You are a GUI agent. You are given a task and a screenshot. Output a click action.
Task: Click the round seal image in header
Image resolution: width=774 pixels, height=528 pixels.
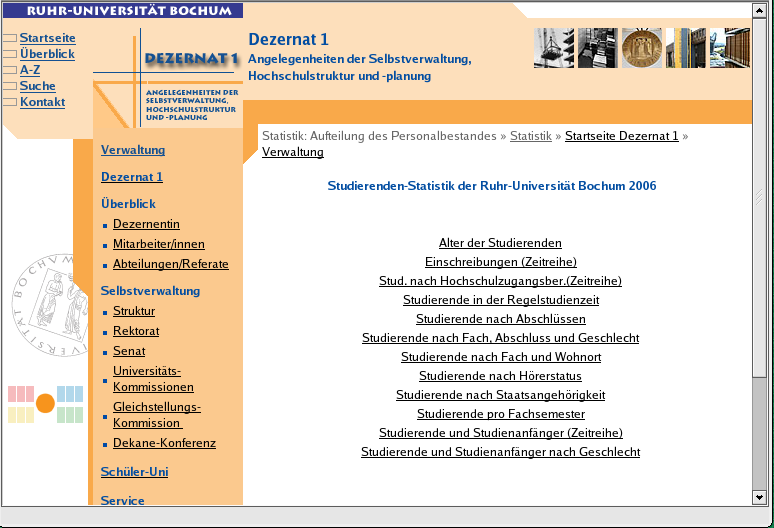pos(641,47)
